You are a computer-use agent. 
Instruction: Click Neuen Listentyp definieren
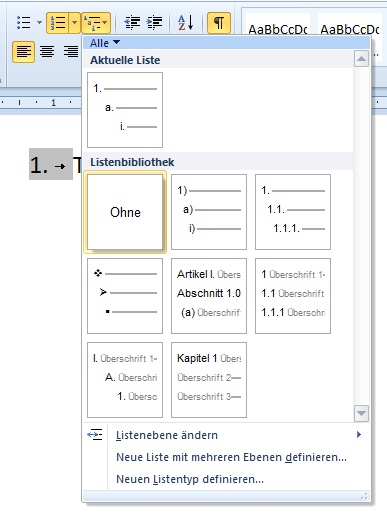pos(190,479)
